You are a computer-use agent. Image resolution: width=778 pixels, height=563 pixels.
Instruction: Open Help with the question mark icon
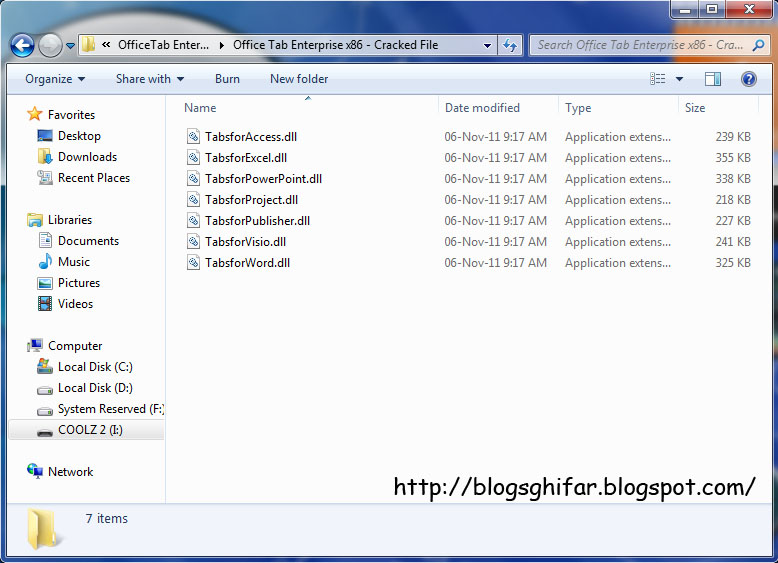click(x=749, y=79)
